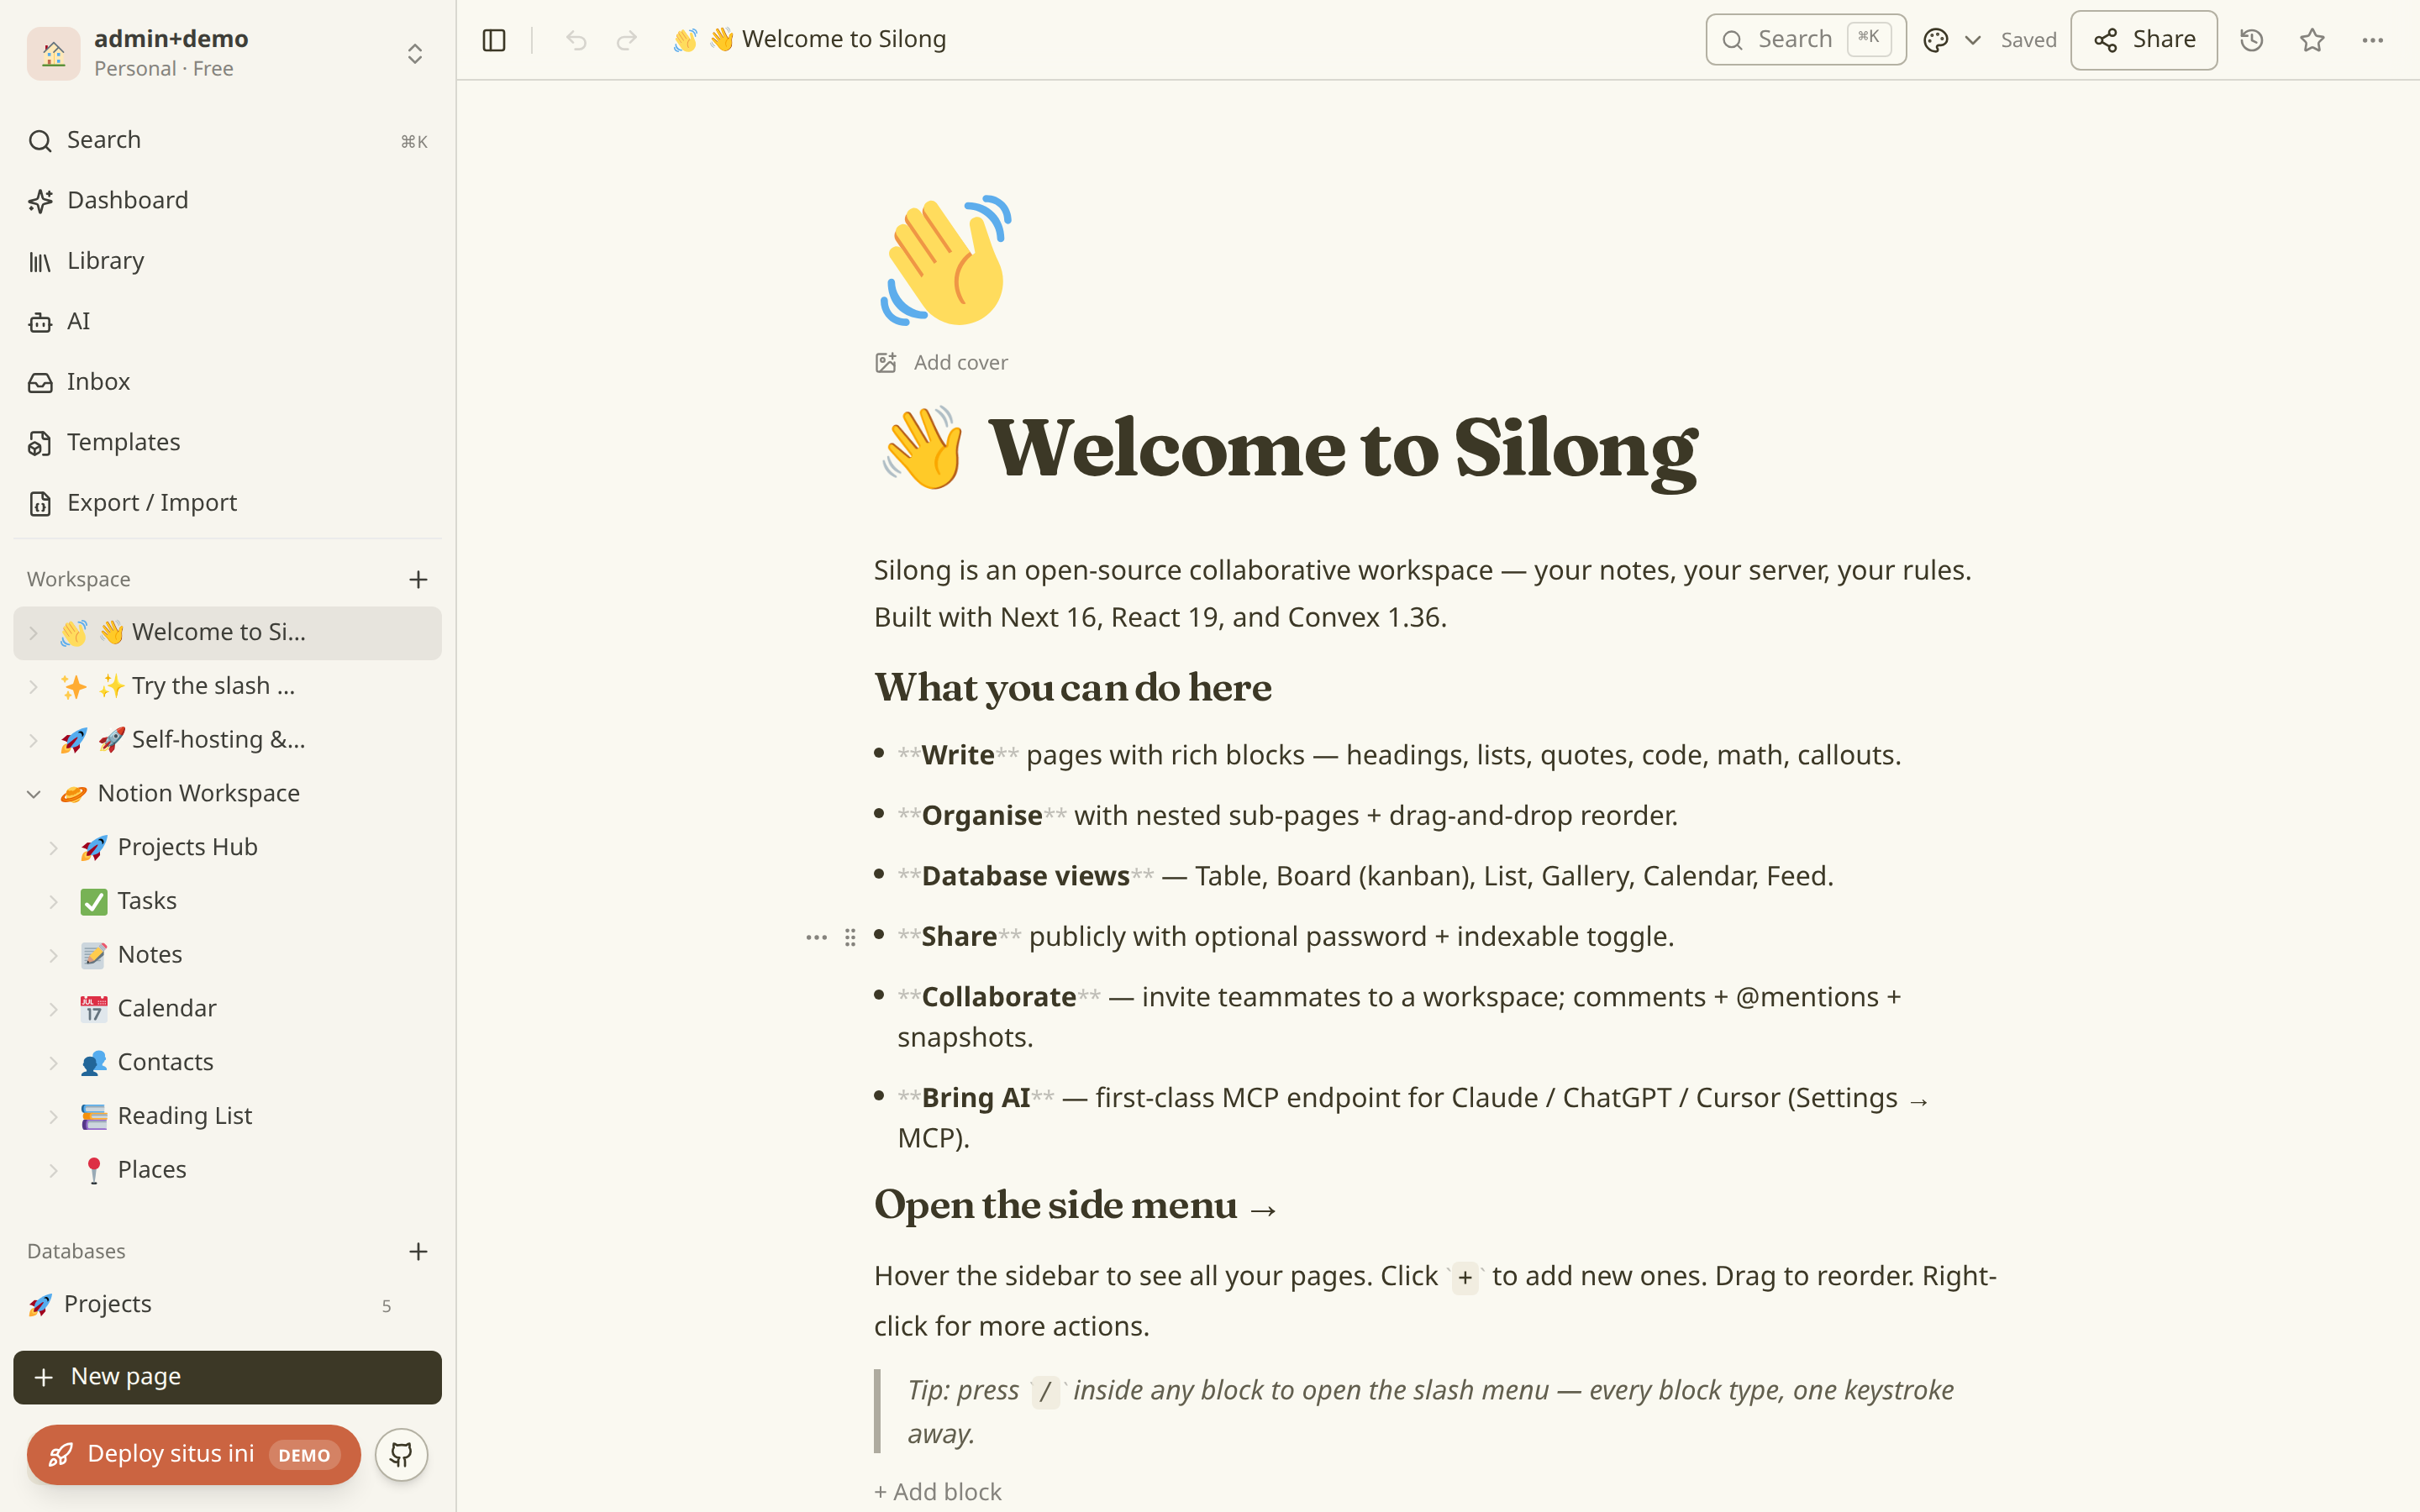Click the Dashboard sparkle icon
Screen dimensions: 2420x1512
40,201
